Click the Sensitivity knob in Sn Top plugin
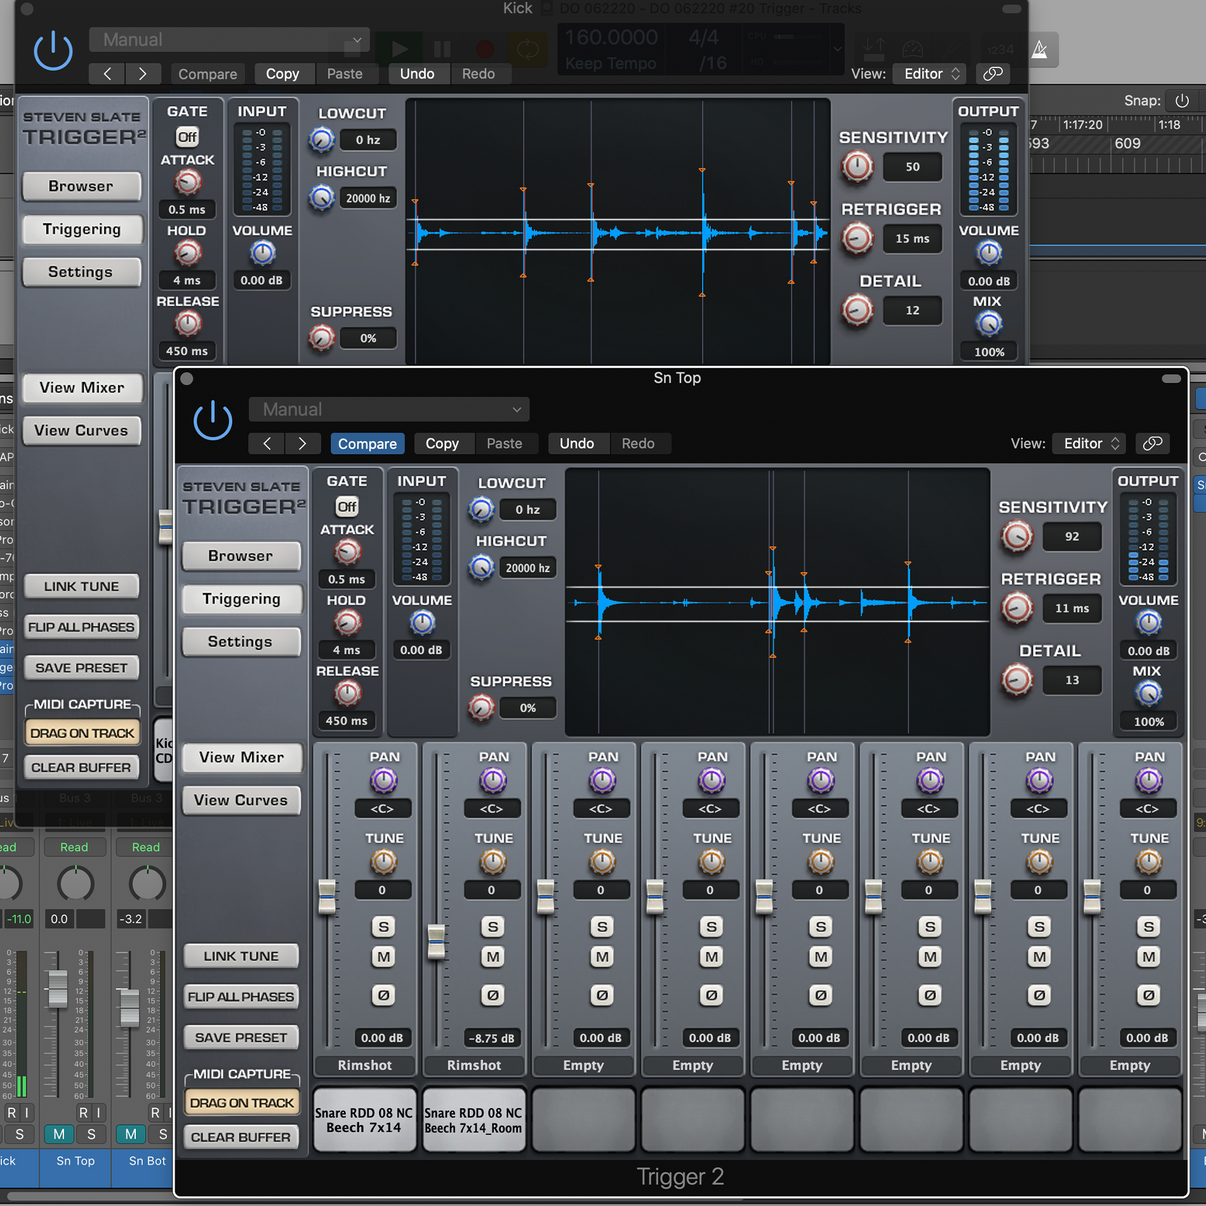1206x1206 pixels. 1016,537
